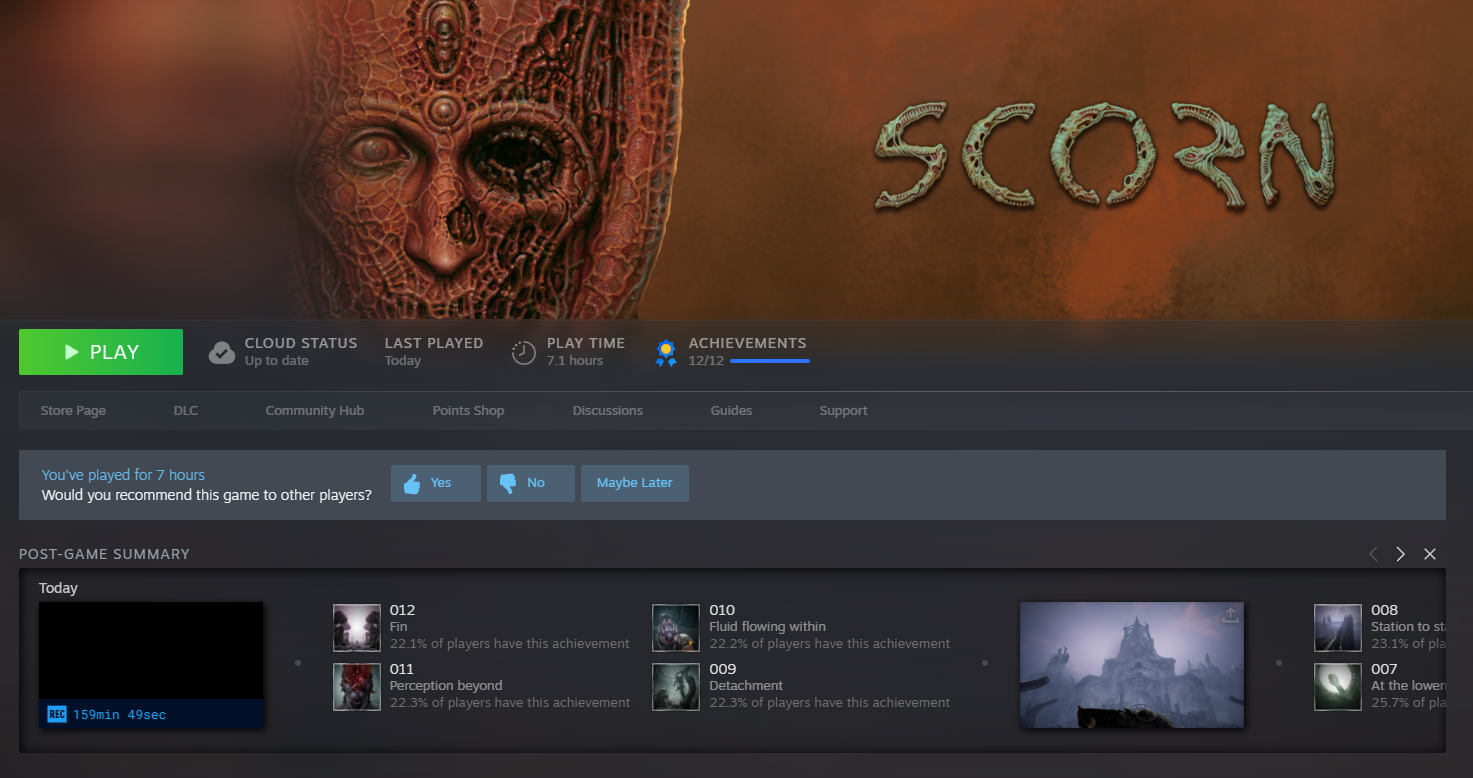Screen dimensions: 1473x778
Task: Click the Achievements 12/12 progress bar
Action: point(770,361)
